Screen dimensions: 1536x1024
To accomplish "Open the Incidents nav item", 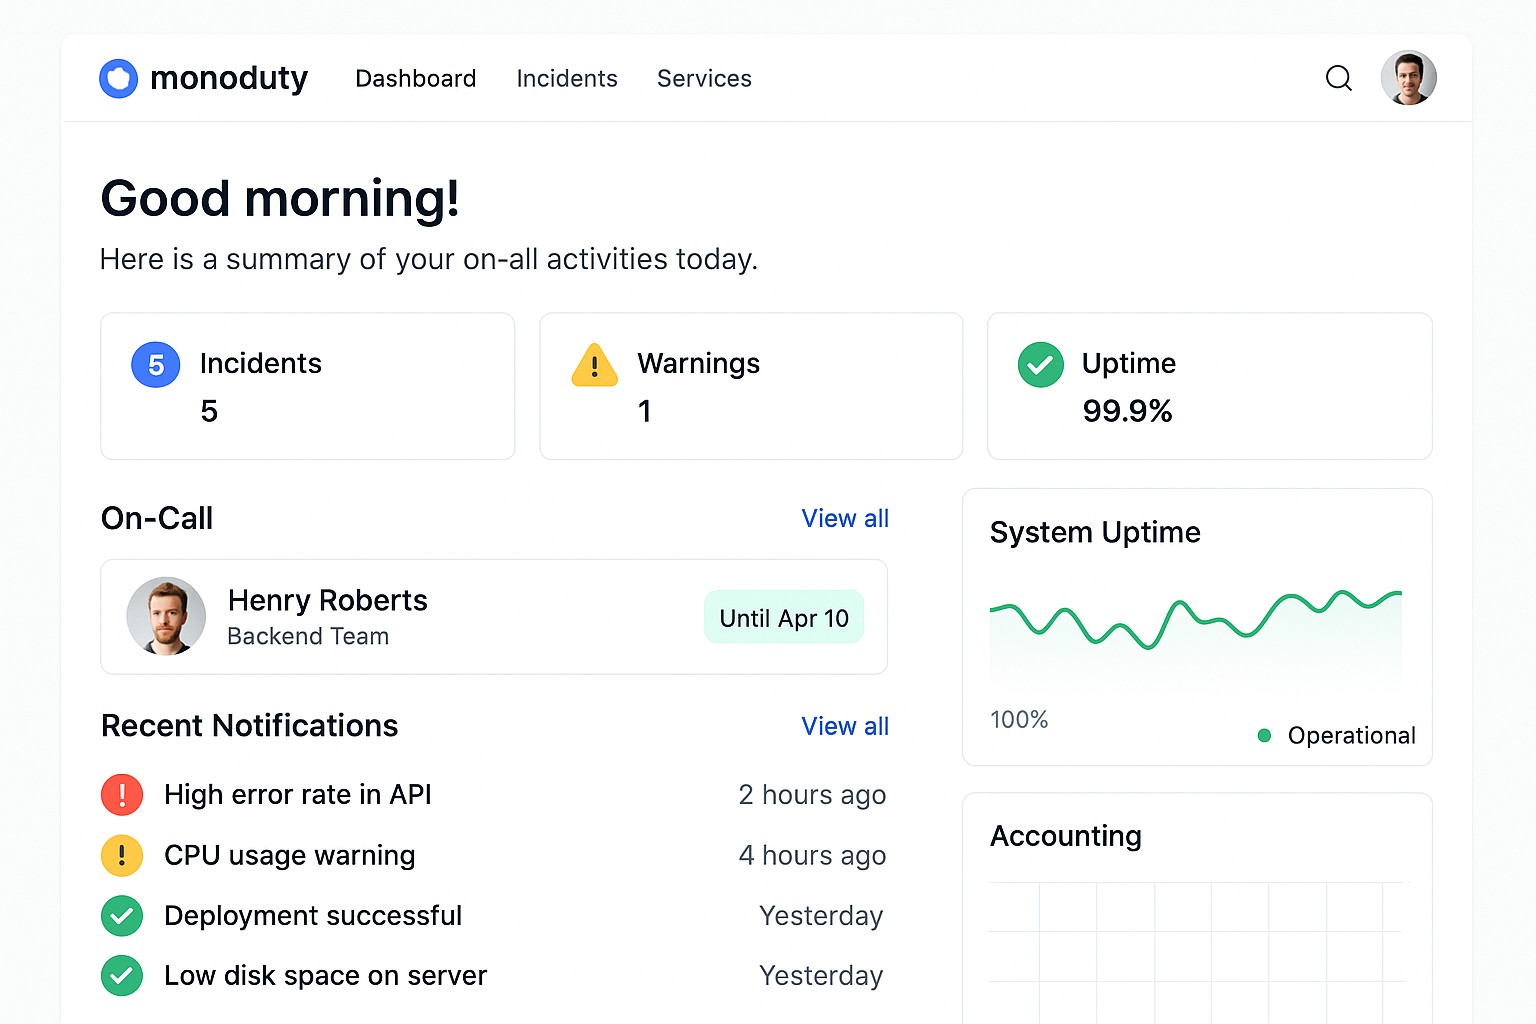I will point(567,78).
